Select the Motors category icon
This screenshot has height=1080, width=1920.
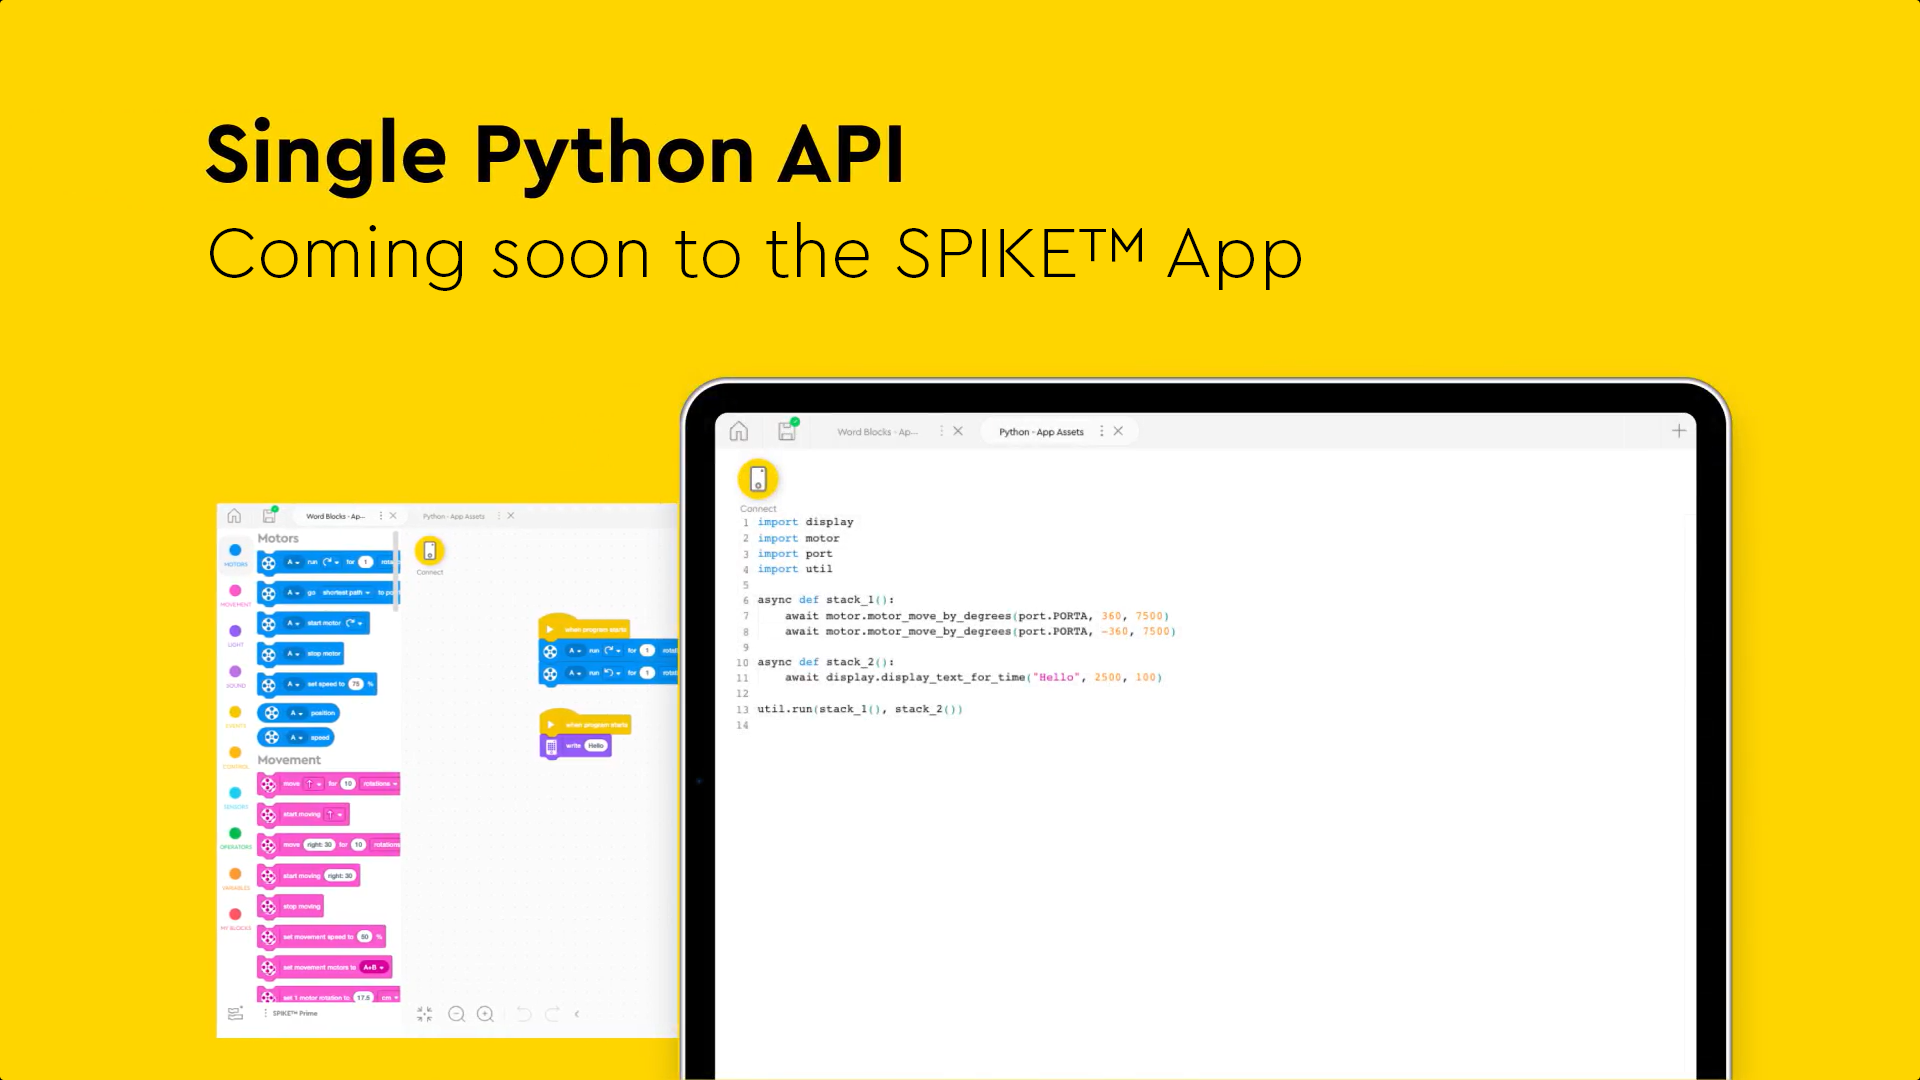click(235, 549)
